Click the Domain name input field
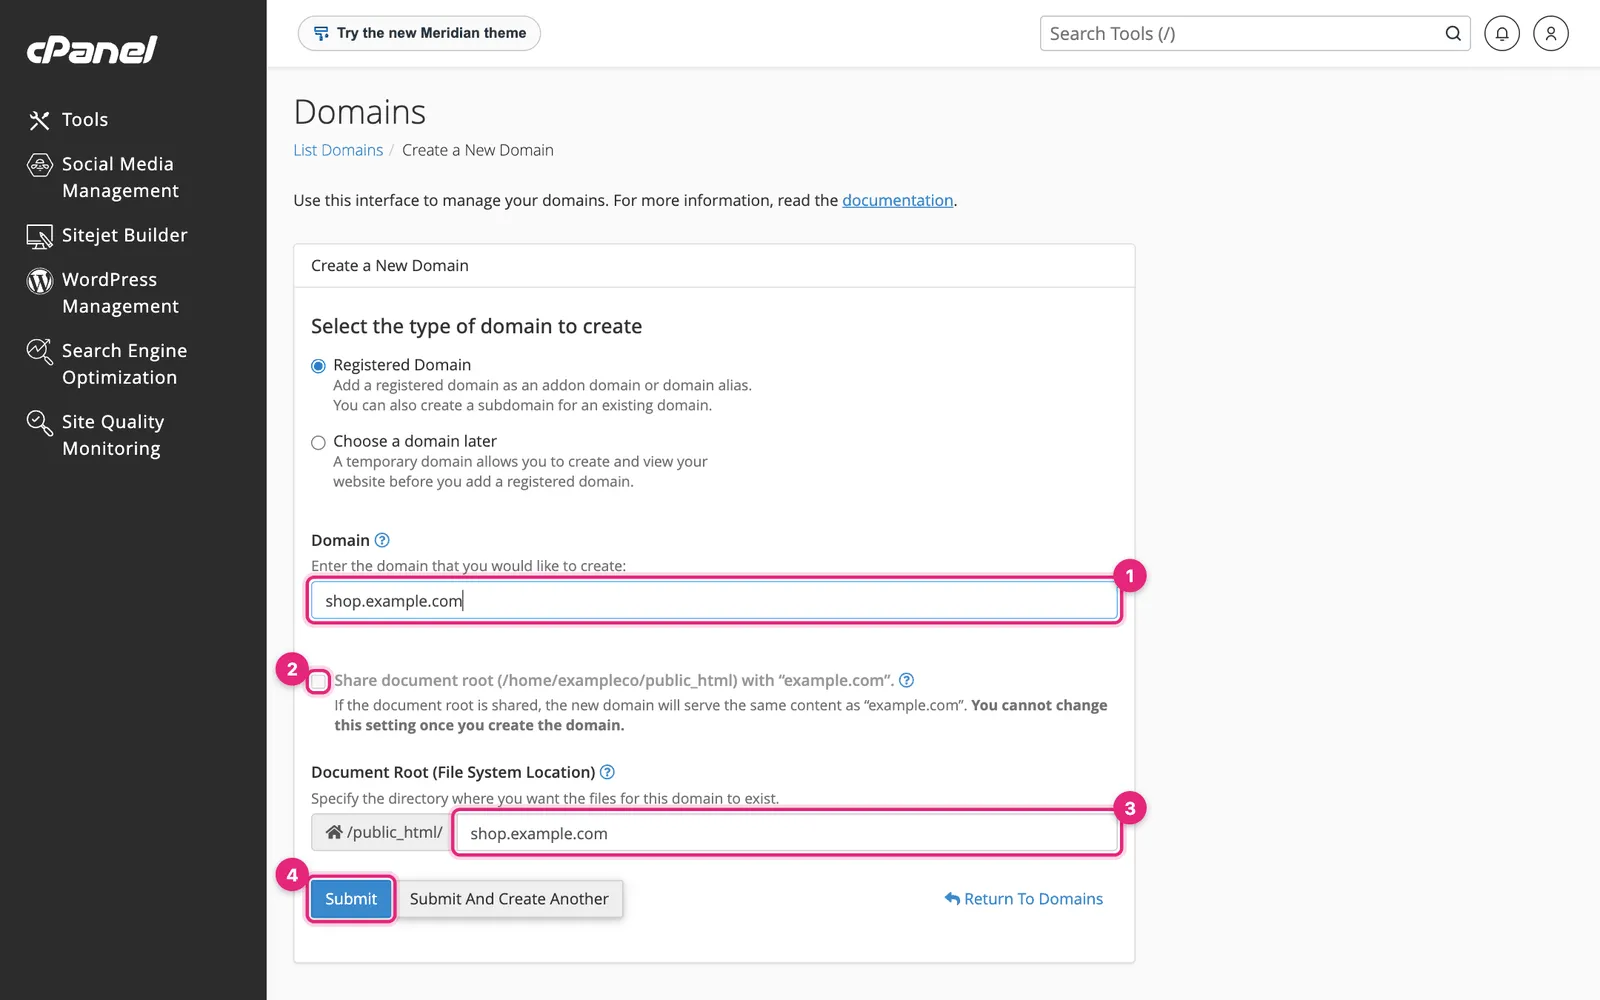1600x1000 pixels. click(x=714, y=600)
